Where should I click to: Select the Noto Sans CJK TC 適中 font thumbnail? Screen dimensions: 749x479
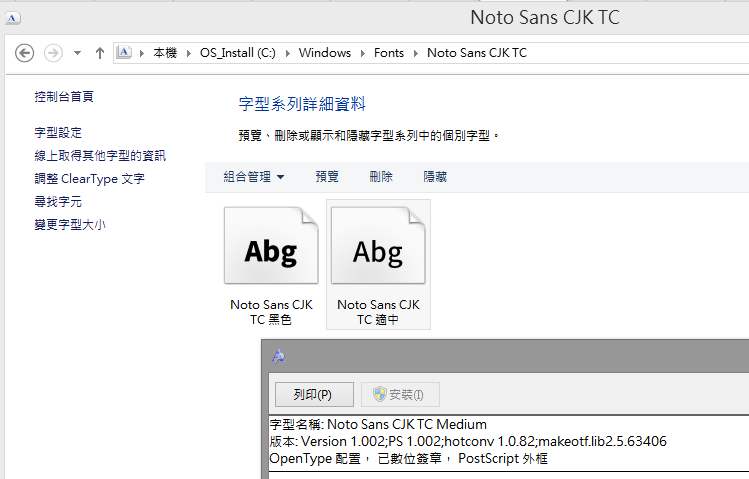point(378,245)
